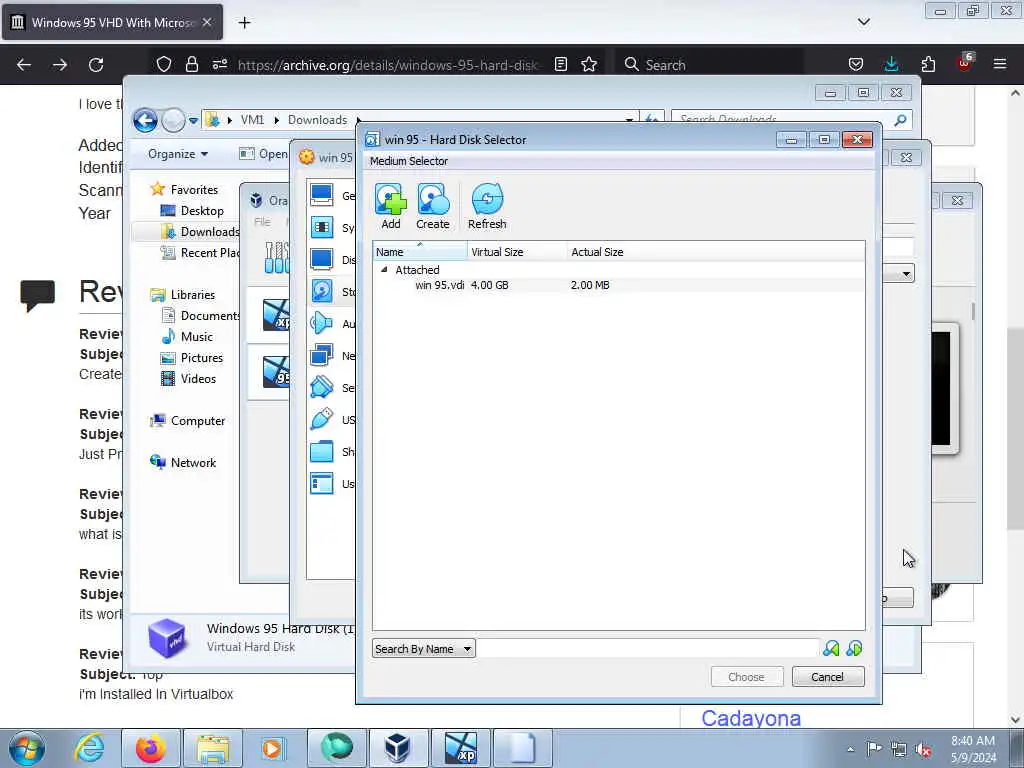
Task: Click Downloads in the Explorer address path
Action: [317, 120]
